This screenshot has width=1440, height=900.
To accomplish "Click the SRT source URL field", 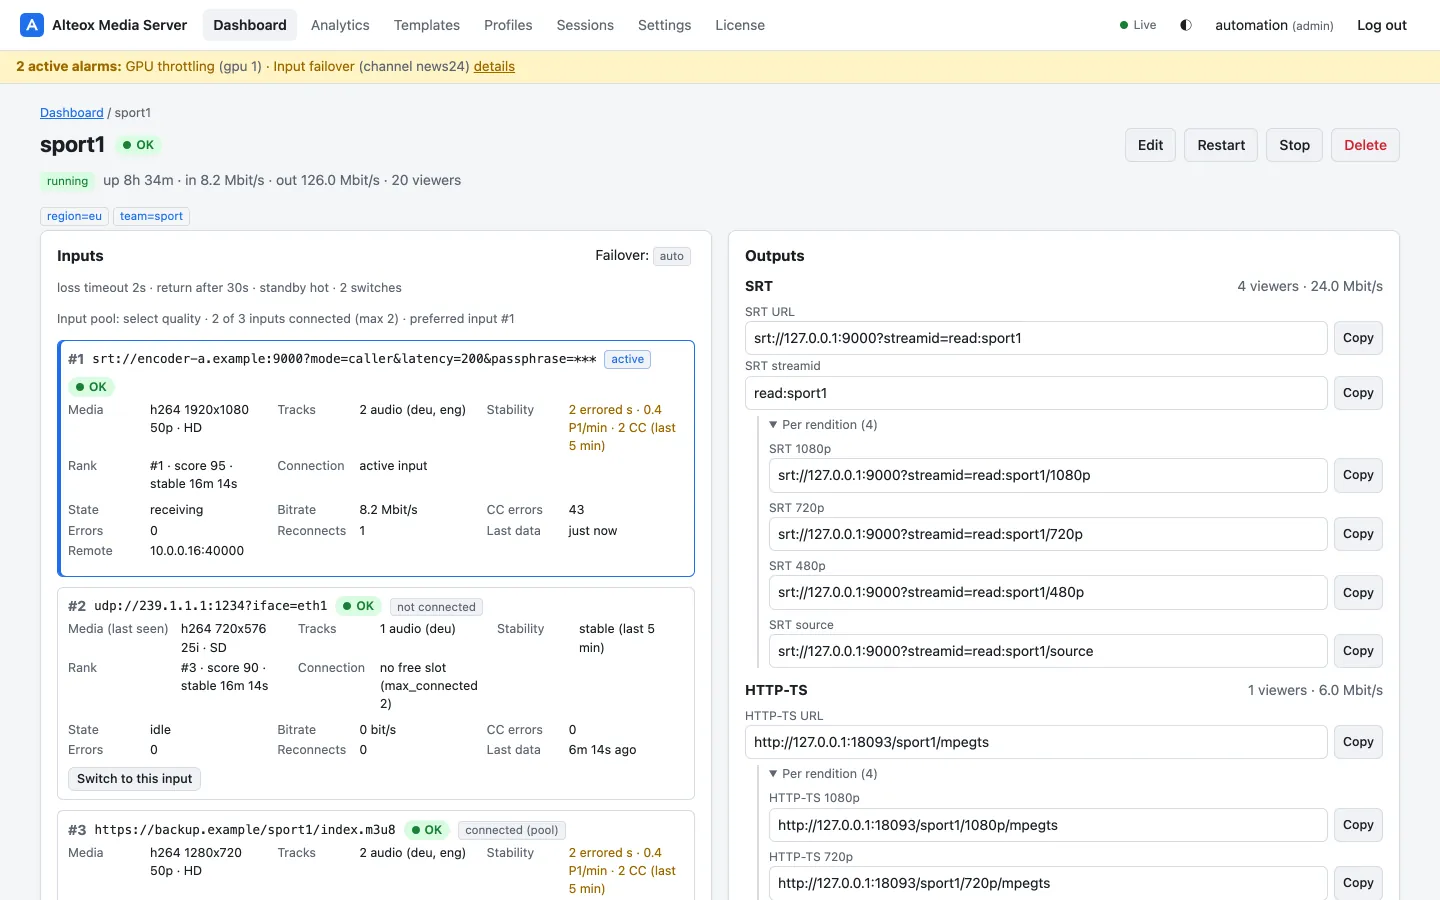I will (x=1048, y=651).
